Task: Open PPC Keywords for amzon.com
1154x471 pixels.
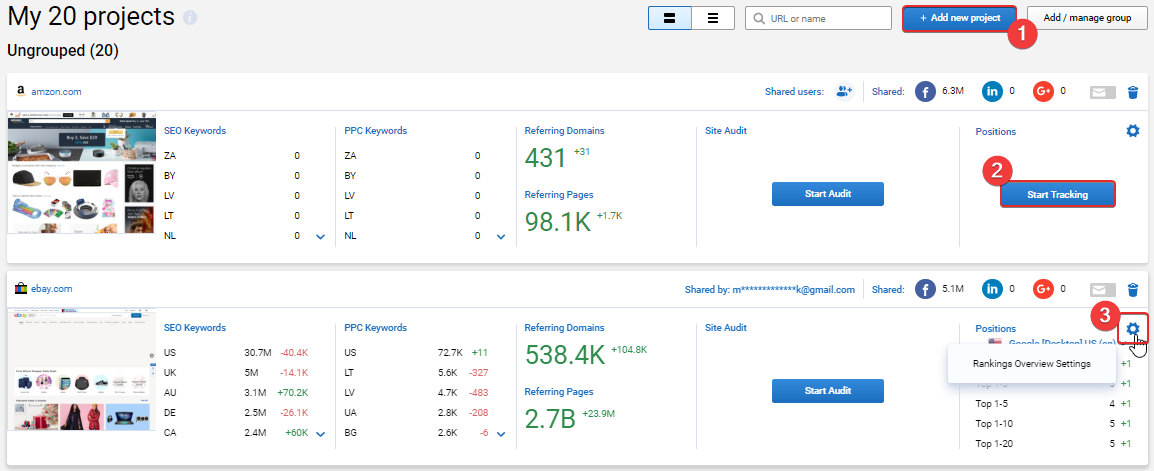Action: (375, 131)
